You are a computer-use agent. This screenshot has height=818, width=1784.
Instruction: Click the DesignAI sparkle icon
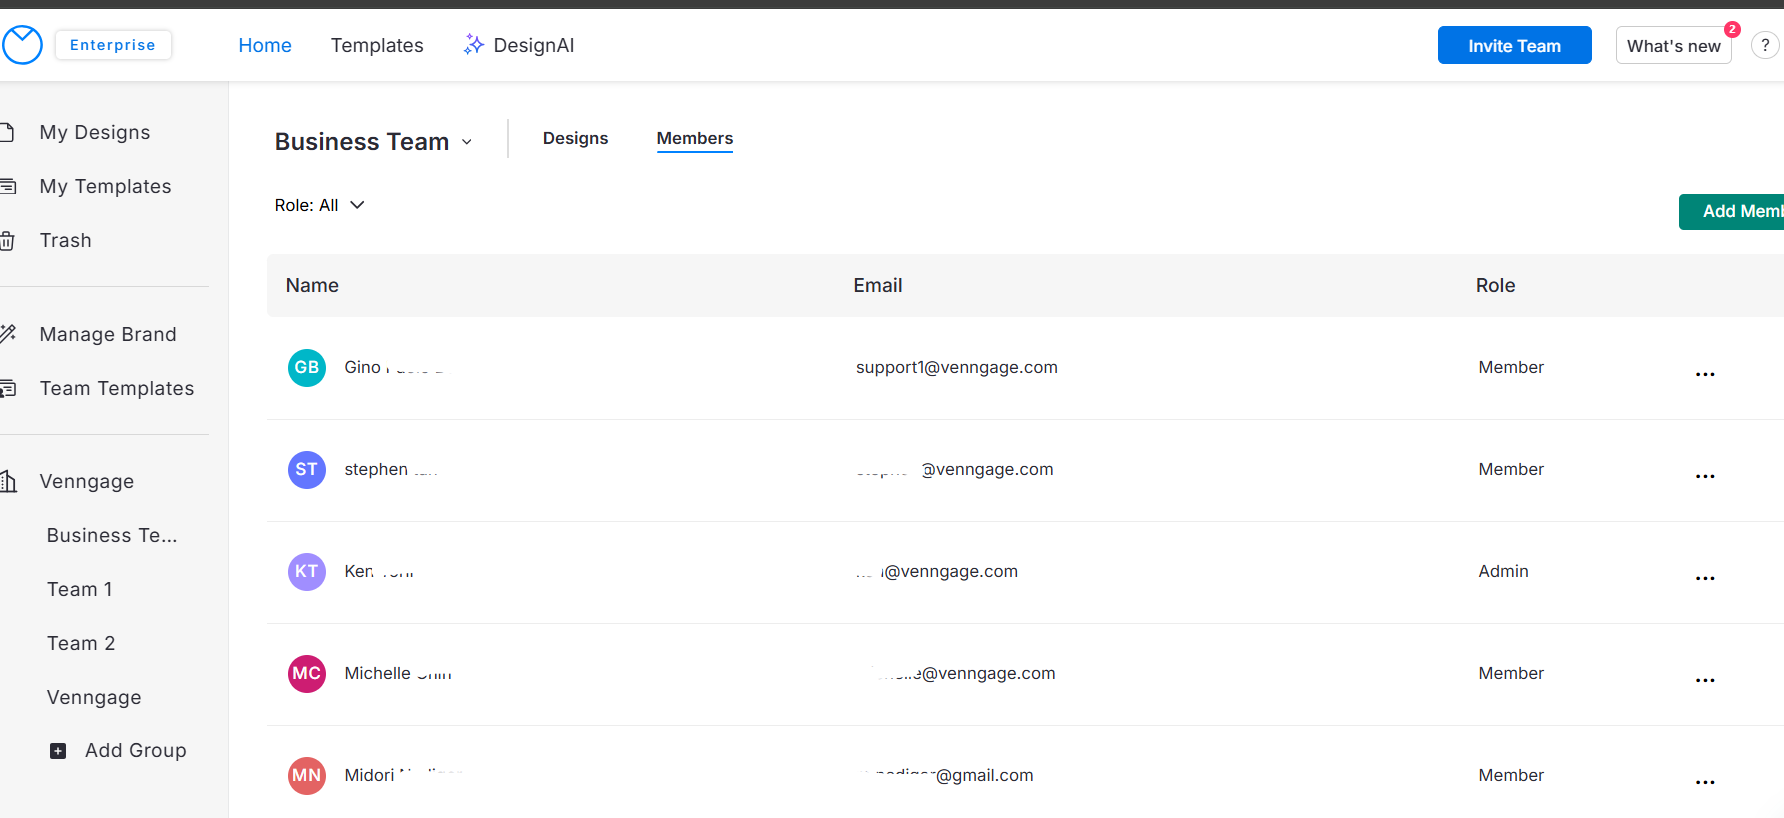473,45
